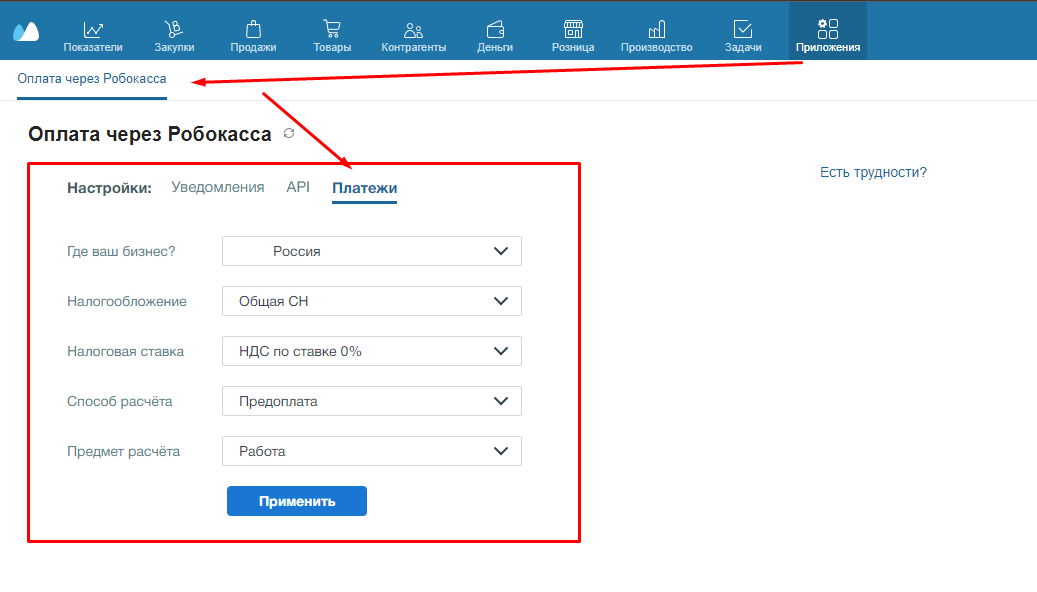Image resolution: width=1037 pixels, height=592 pixels.
Task: Click the Налогообложение field label
Action: click(x=126, y=302)
